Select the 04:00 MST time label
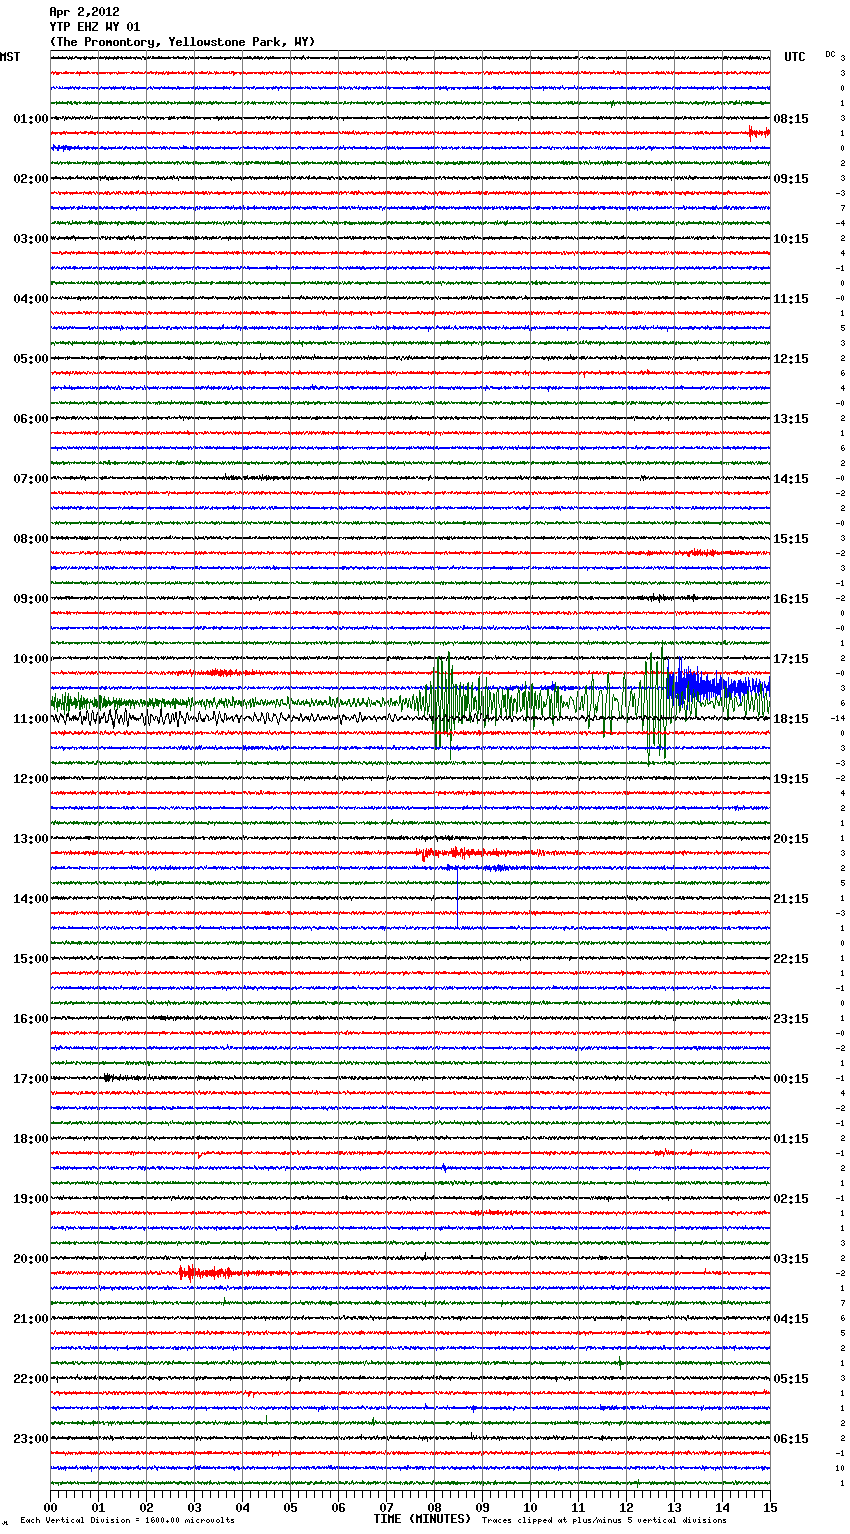Screen dimensions: 850x1534 pos(31,299)
